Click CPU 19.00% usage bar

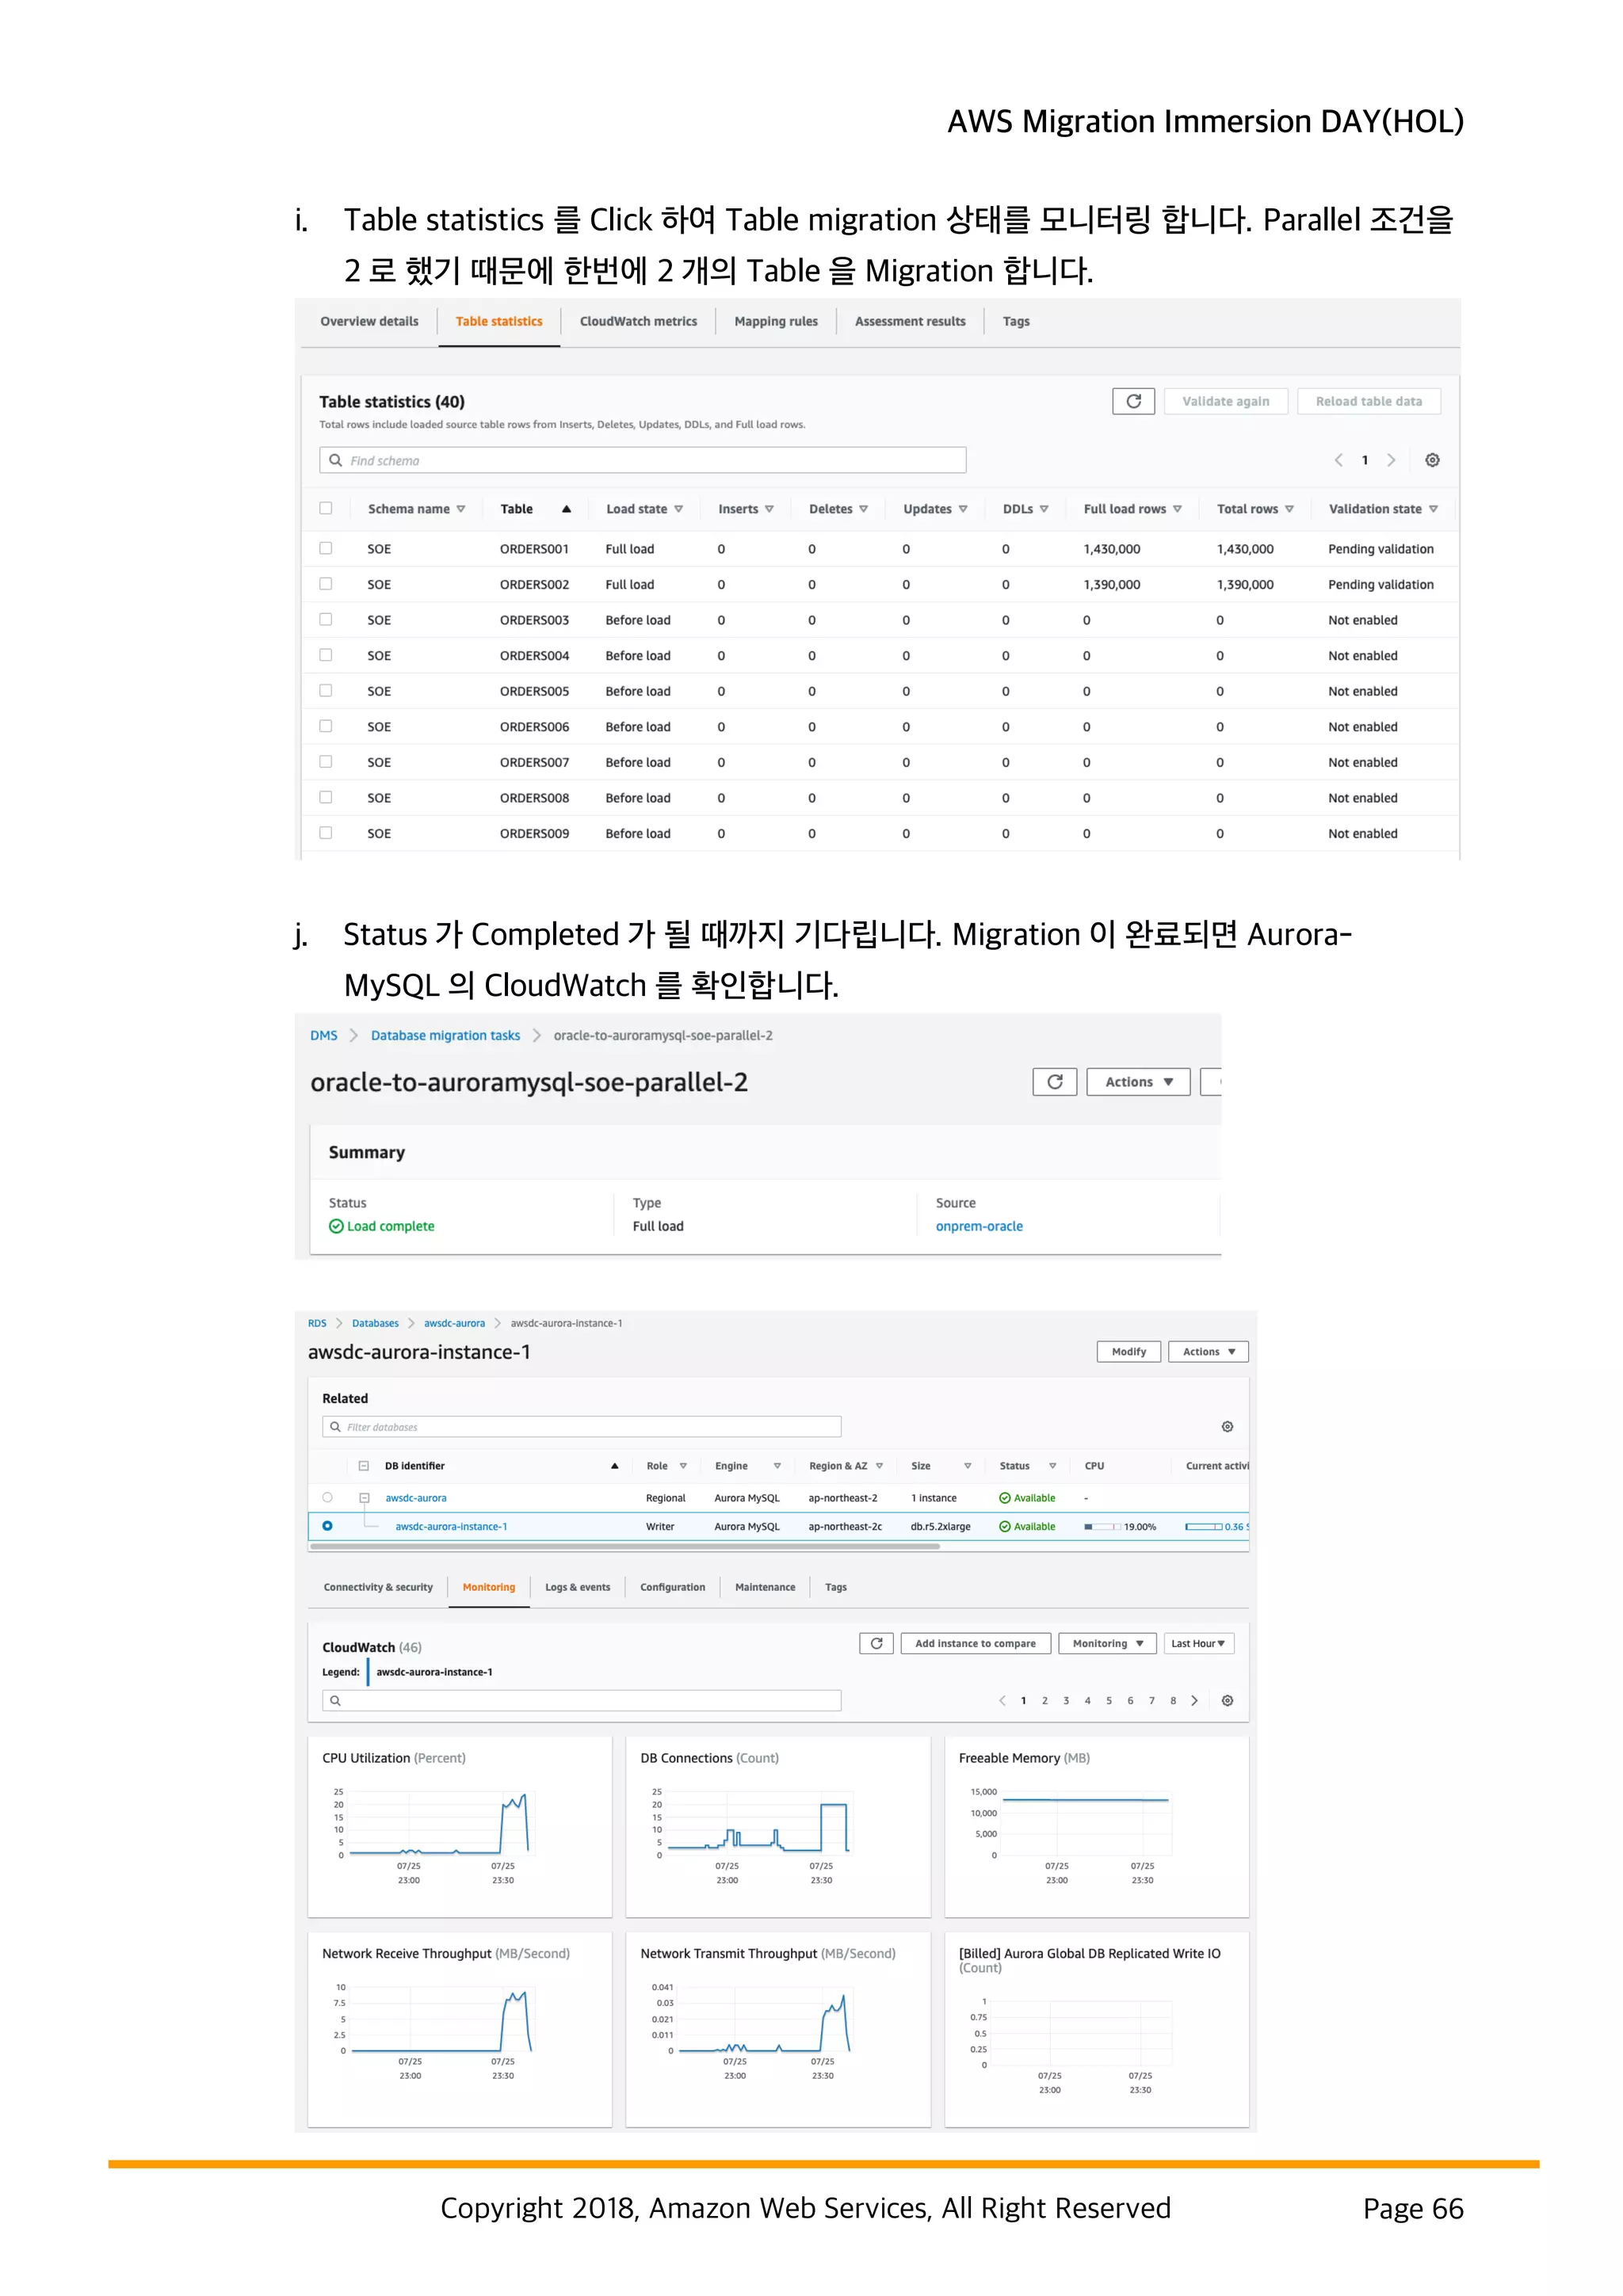coord(1102,1527)
